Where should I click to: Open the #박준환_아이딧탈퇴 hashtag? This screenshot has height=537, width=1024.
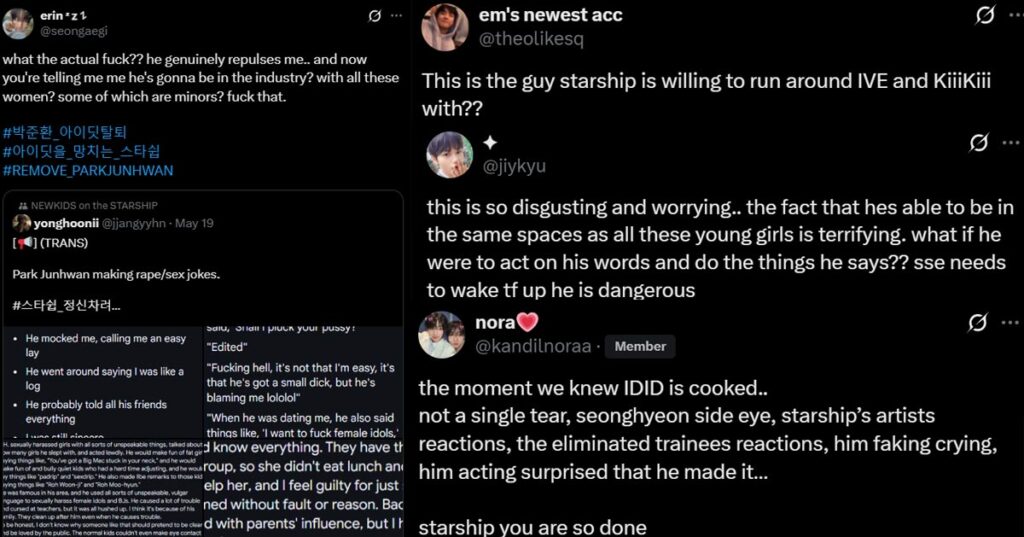click(x=76, y=133)
